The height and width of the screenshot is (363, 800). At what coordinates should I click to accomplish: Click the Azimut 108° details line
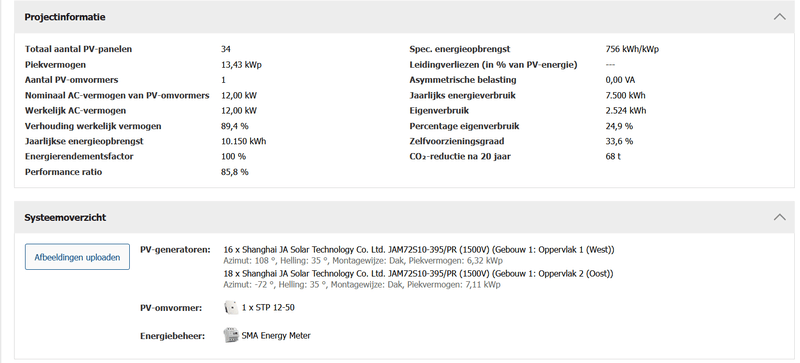[363, 261]
